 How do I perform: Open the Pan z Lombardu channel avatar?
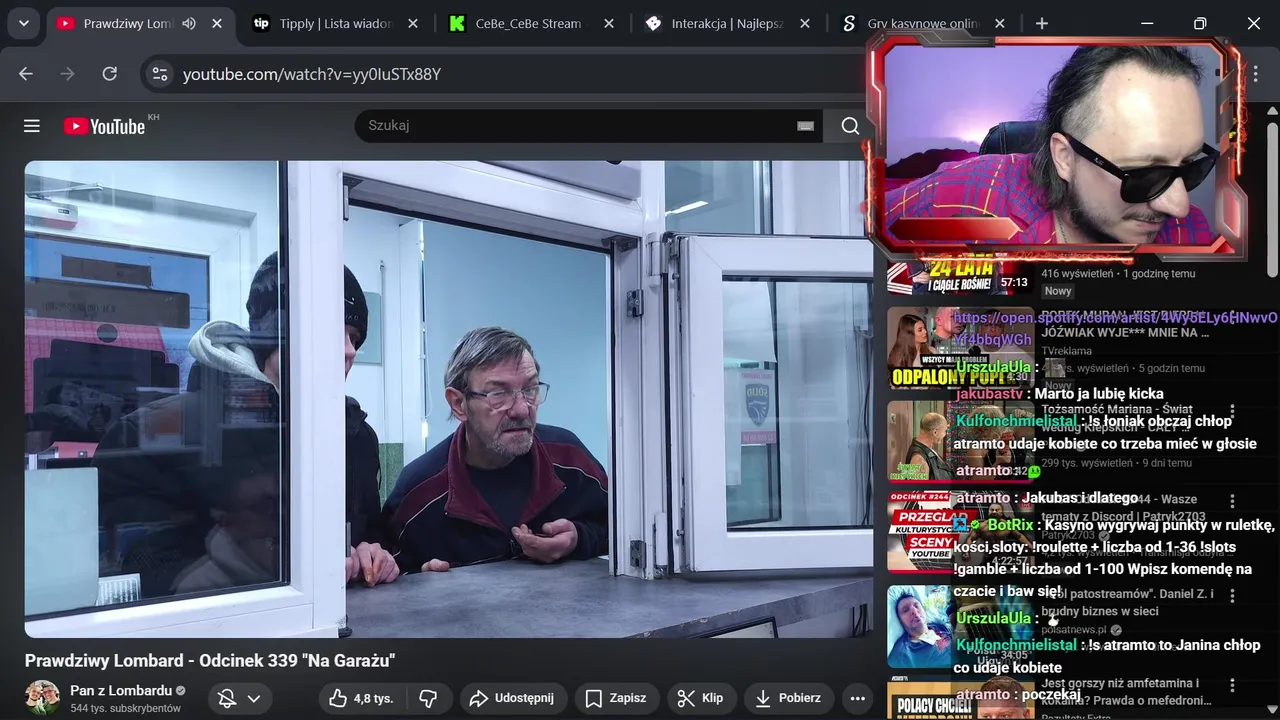pyautogui.click(x=42, y=698)
